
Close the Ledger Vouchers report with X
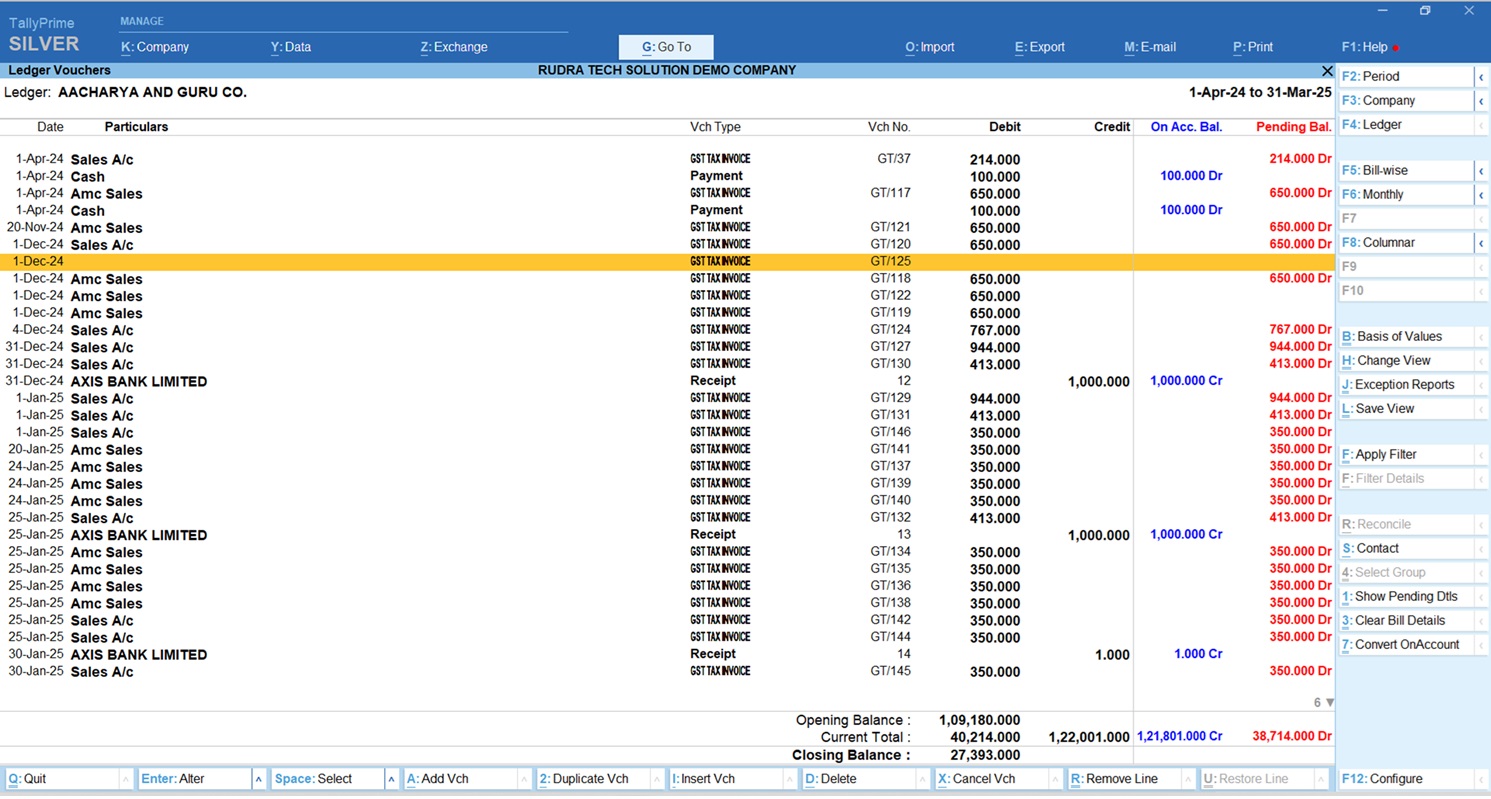(1327, 71)
